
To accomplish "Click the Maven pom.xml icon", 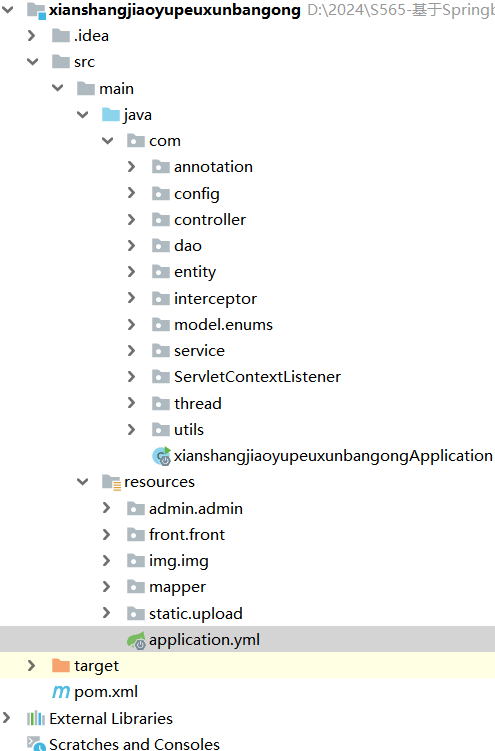I will point(61,692).
